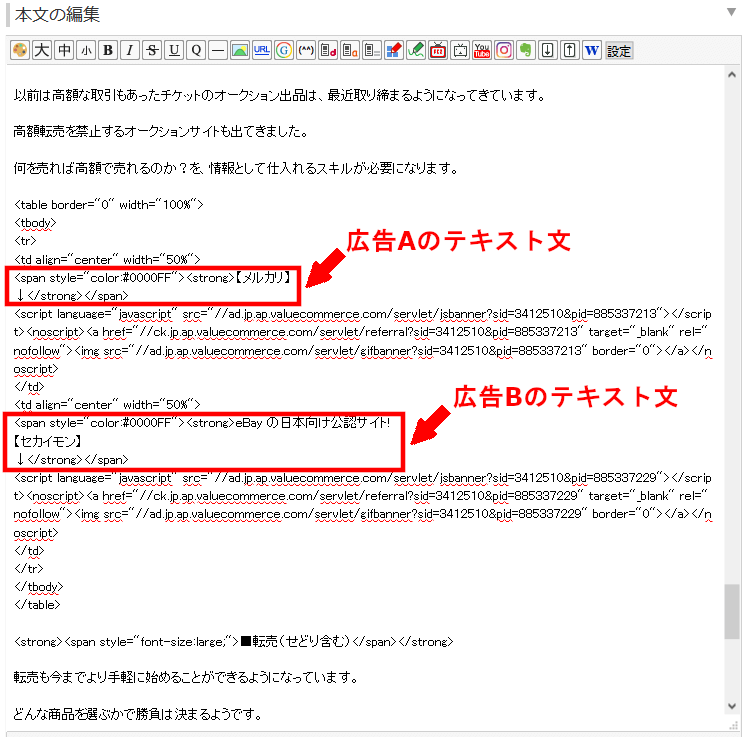The image size is (747, 737).
Task: Click the outlined TV icon
Action: click(x=460, y=50)
